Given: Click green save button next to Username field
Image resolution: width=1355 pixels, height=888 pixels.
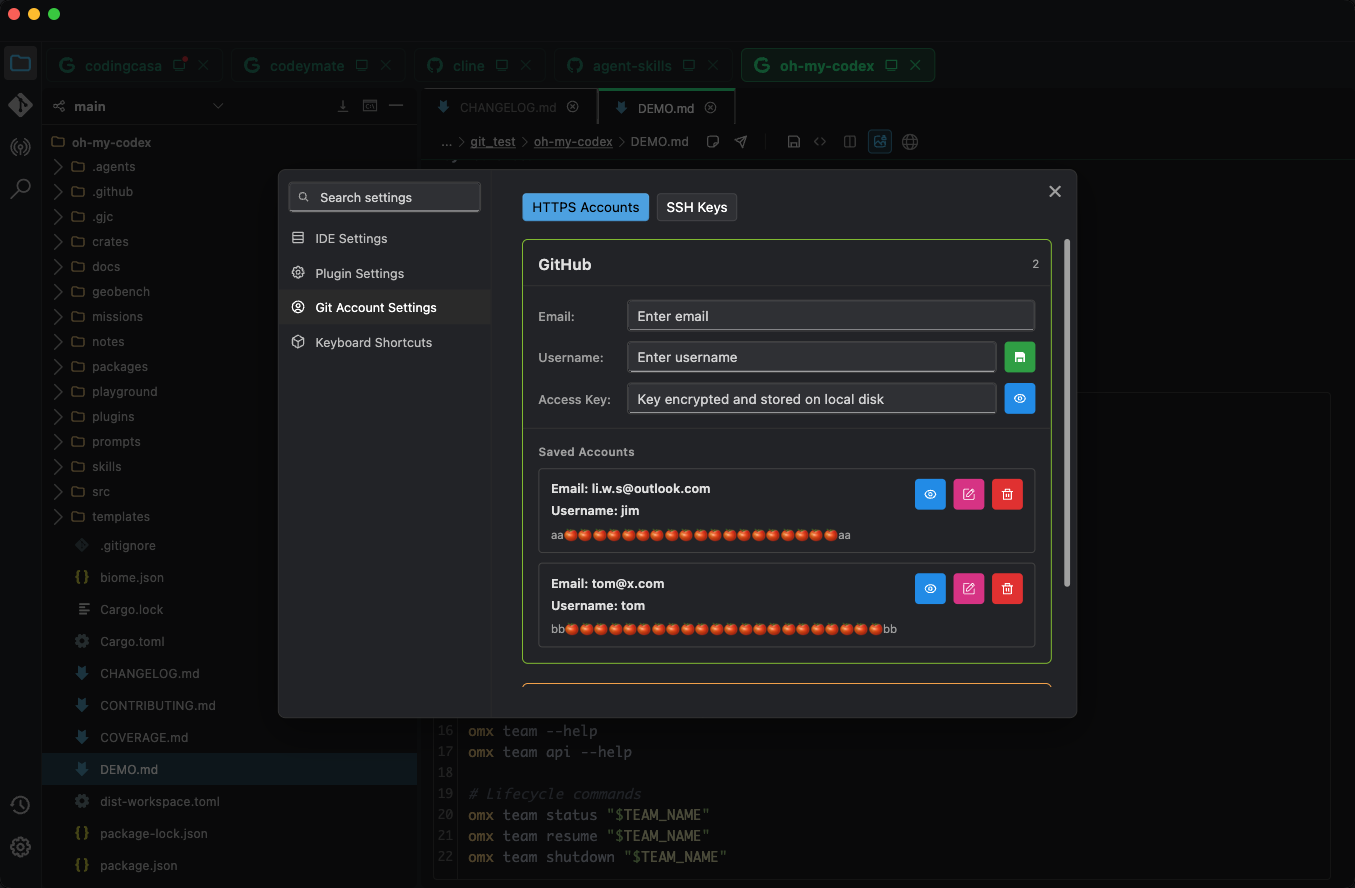Looking at the screenshot, I should coord(1020,357).
